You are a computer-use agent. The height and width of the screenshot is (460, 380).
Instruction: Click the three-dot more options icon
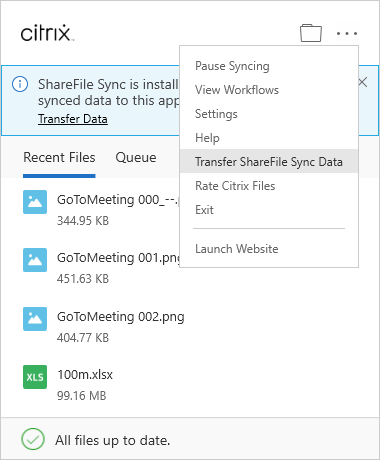[x=347, y=33]
